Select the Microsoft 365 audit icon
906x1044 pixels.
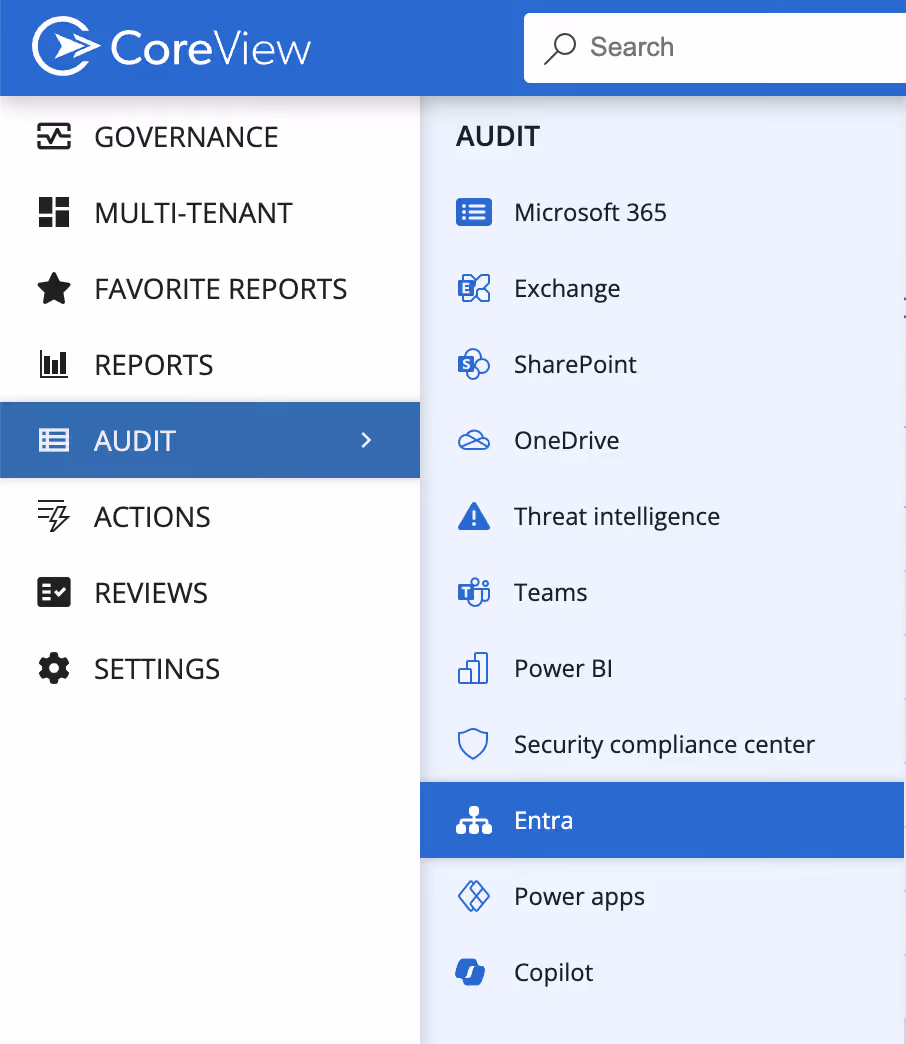tap(473, 212)
